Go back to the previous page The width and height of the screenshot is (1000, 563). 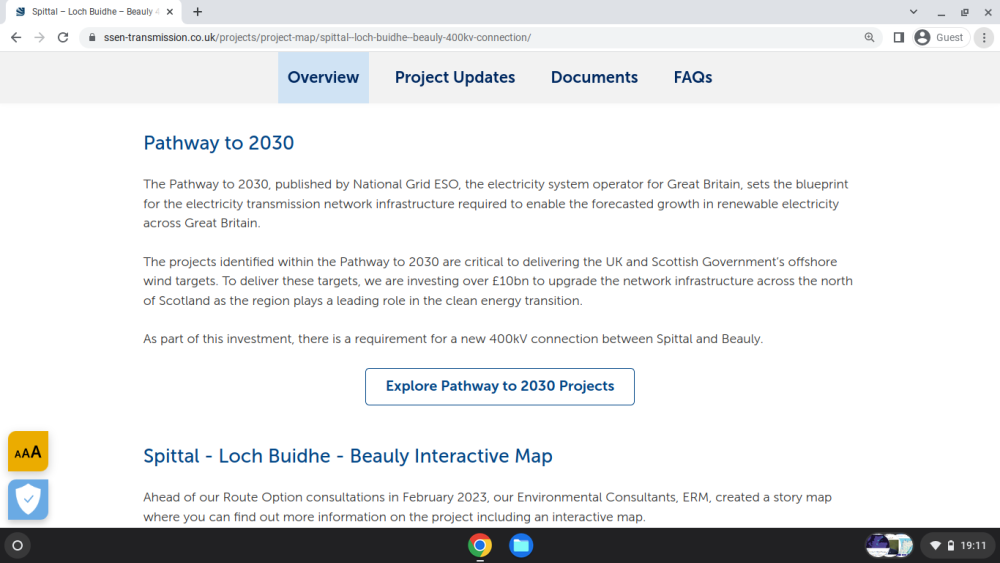16,38
